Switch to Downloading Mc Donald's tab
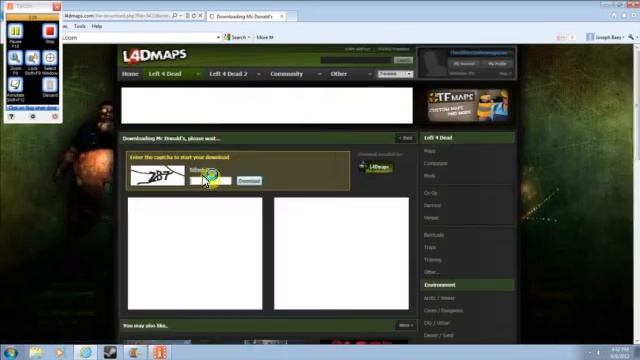The image size is (640, 360). pos(244,16)
